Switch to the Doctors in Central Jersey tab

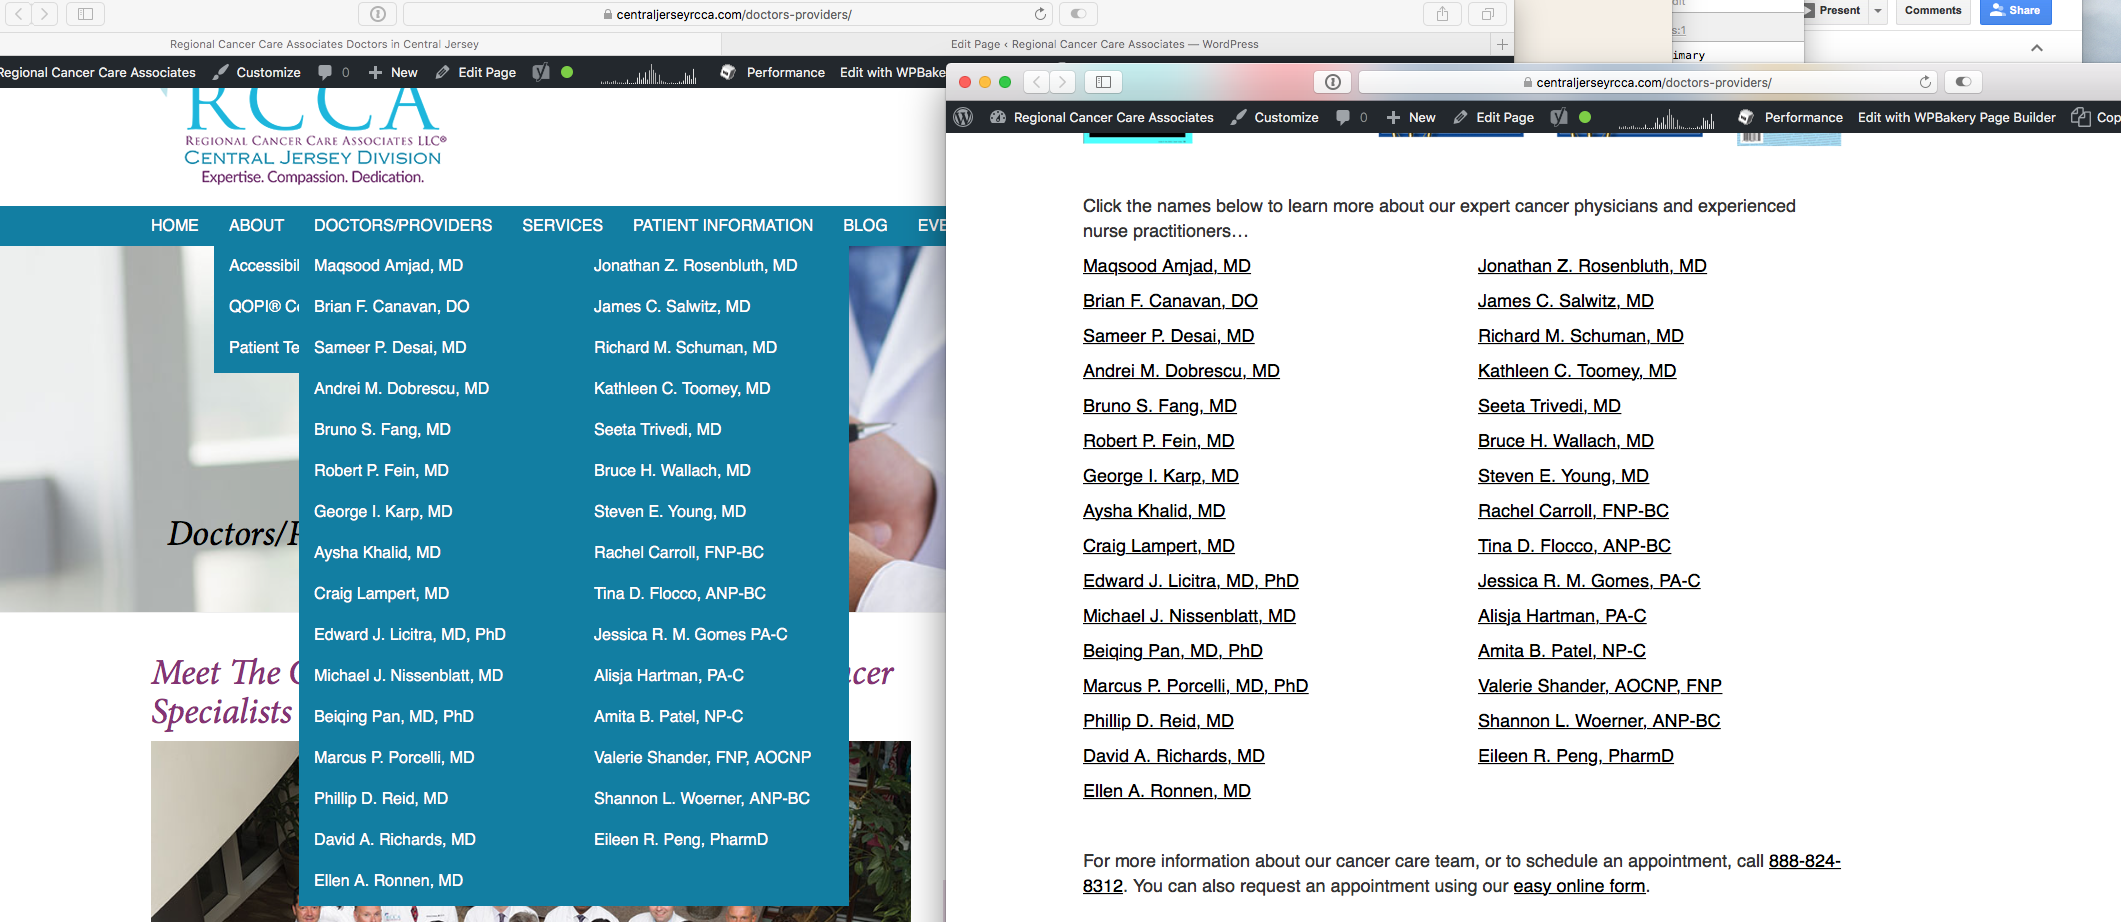[324, 44]
